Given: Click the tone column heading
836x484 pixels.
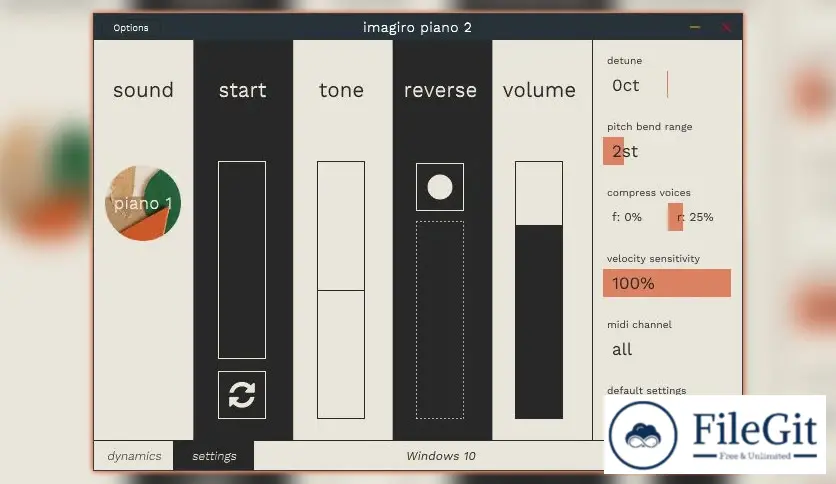Looking at the screenshot, I should (341, 90).
